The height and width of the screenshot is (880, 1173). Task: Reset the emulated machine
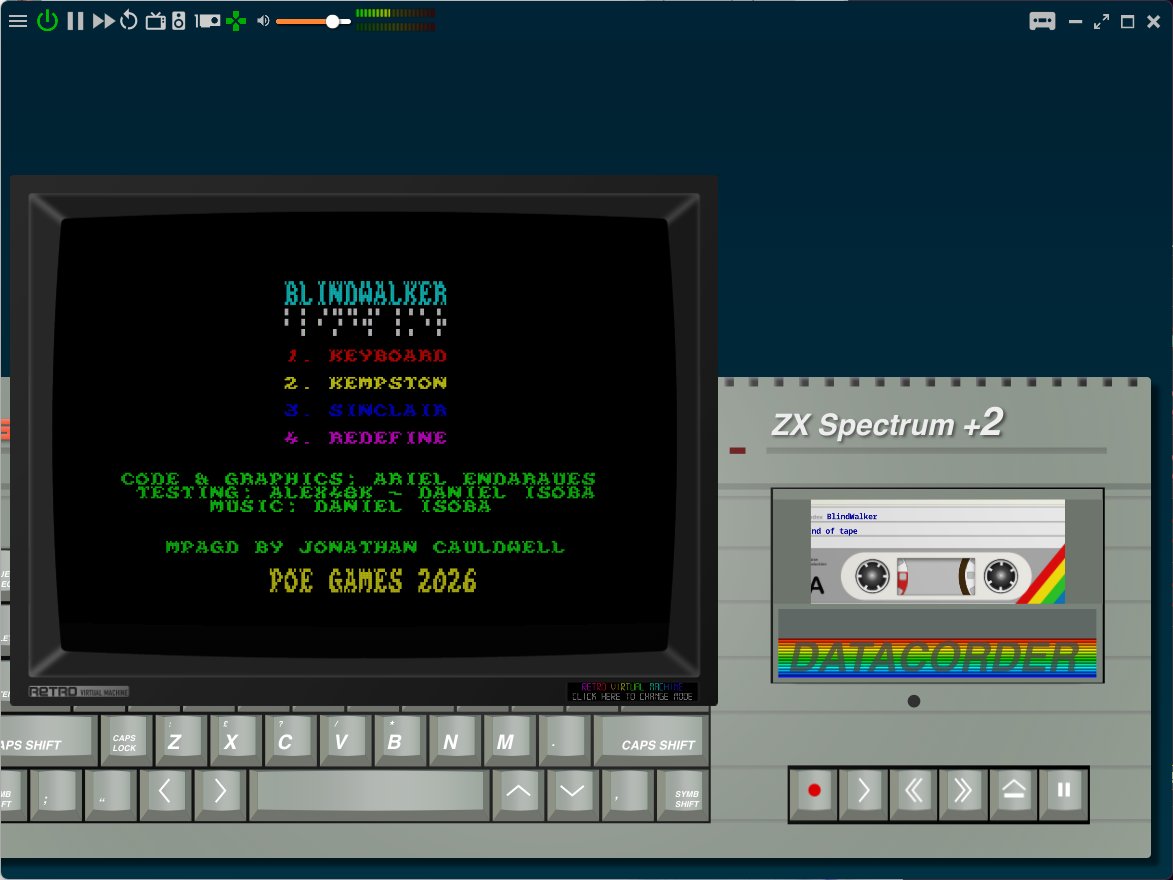click(129, 20)
